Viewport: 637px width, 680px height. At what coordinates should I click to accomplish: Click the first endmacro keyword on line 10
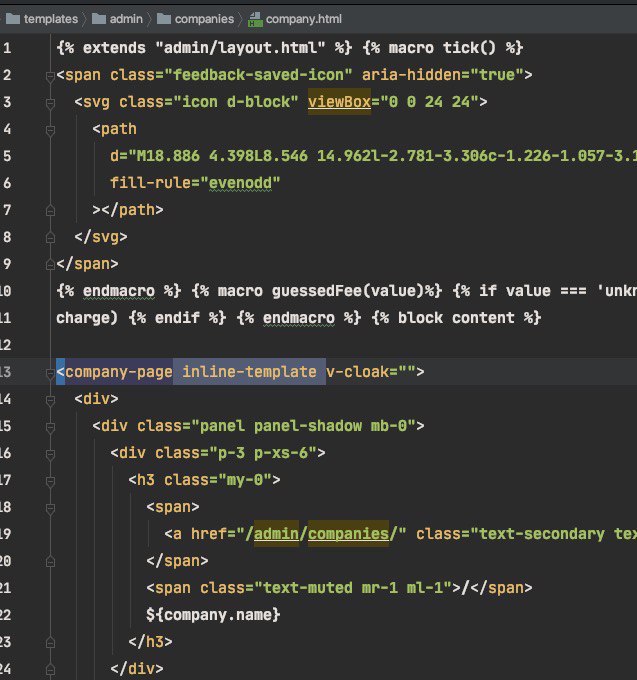(x=119, y=291)
